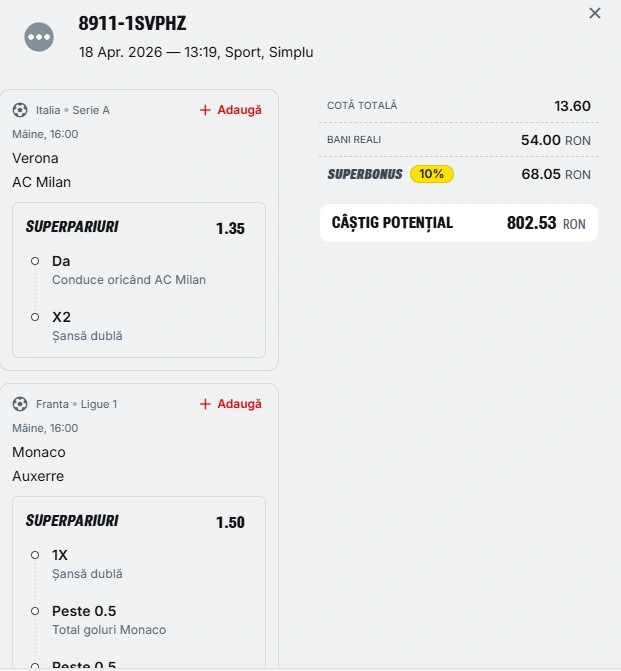Open the Franta Ligue 1 league label
621x671 pixels.
[77, 404]
